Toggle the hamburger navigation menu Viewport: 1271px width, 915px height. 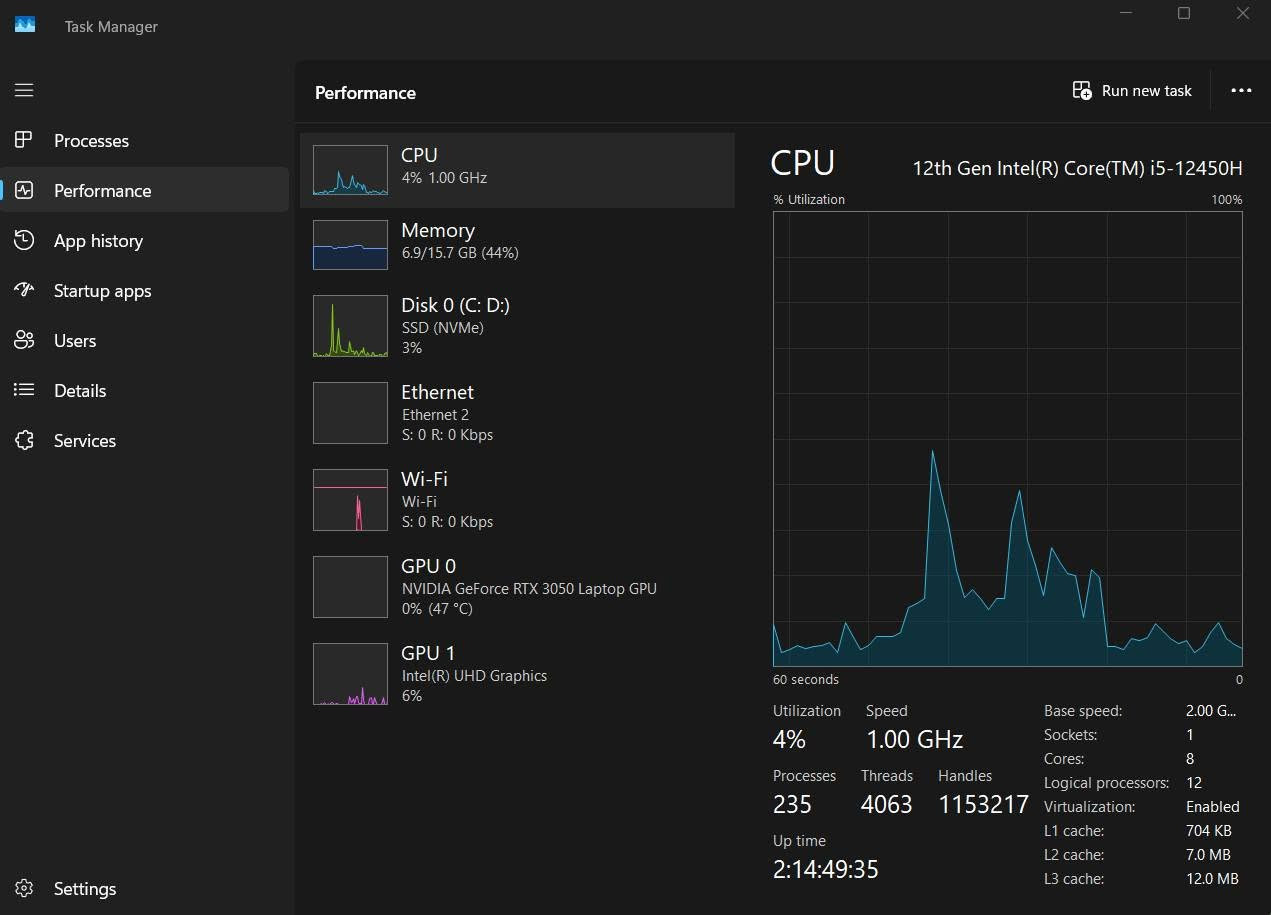point(24,90)
